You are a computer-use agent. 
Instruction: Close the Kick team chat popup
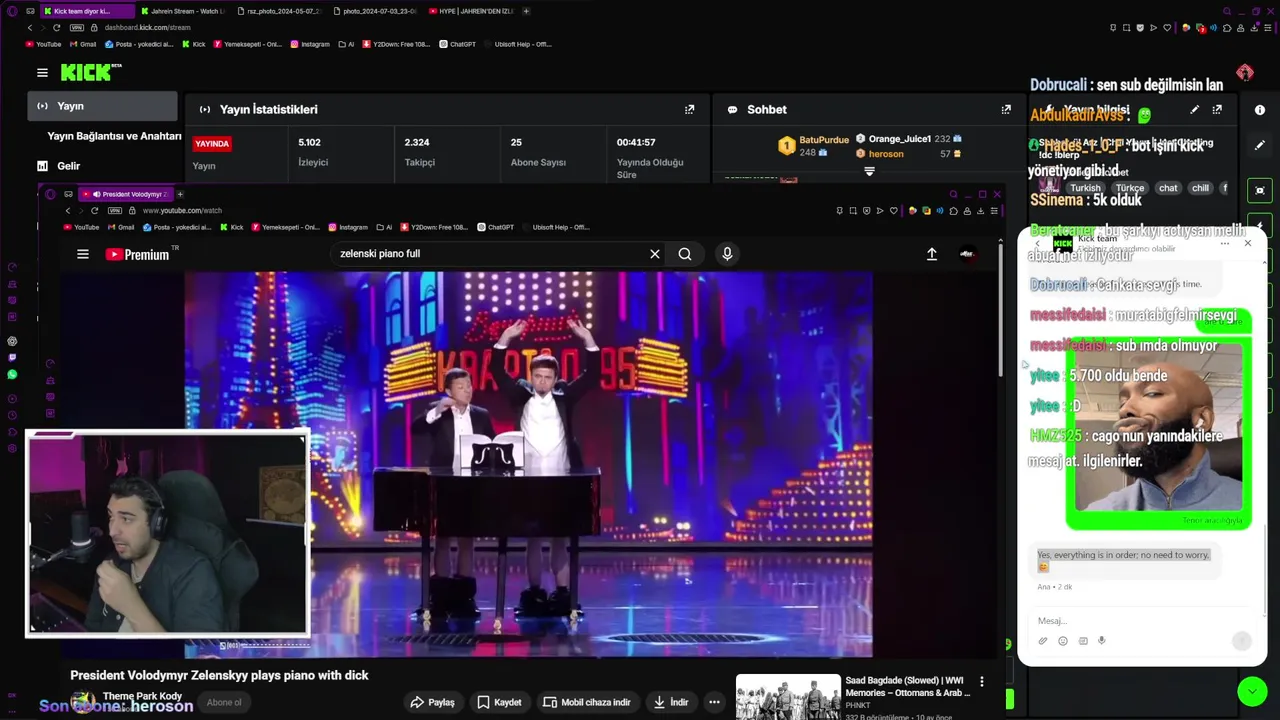pos(1247,243)
